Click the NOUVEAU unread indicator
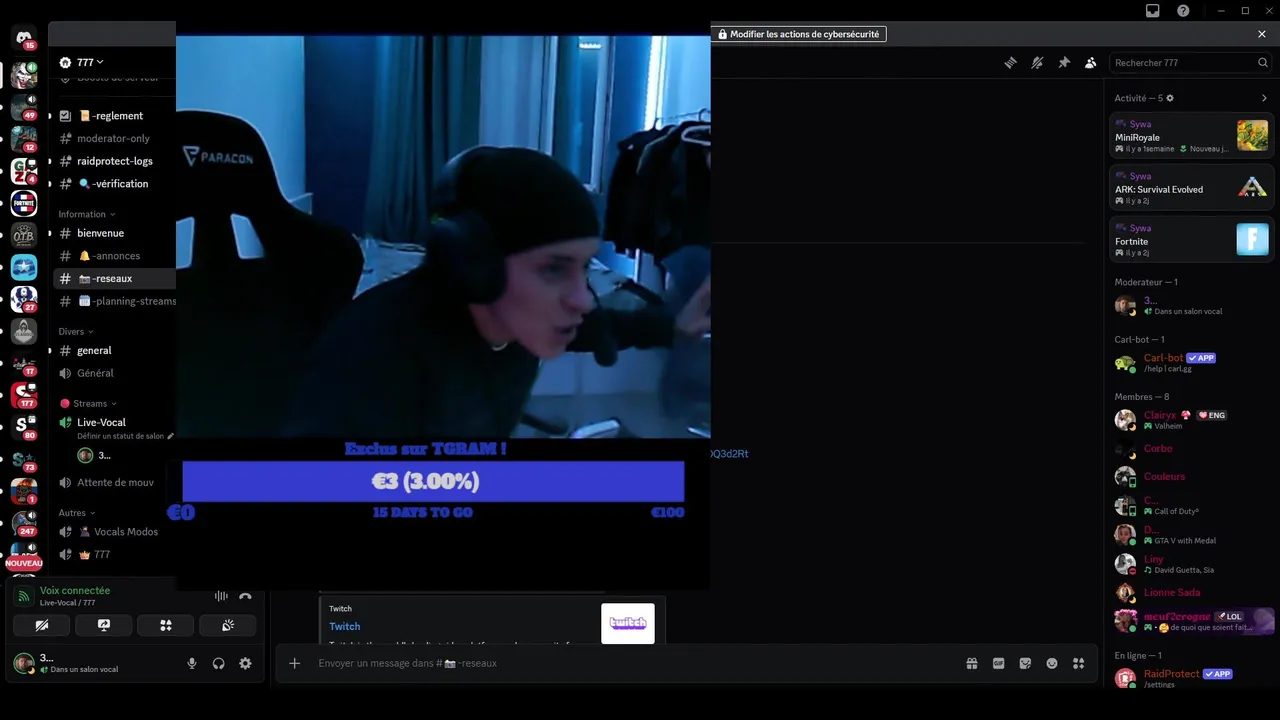This screenshot has width=1280, height=720. click(24, 564)
